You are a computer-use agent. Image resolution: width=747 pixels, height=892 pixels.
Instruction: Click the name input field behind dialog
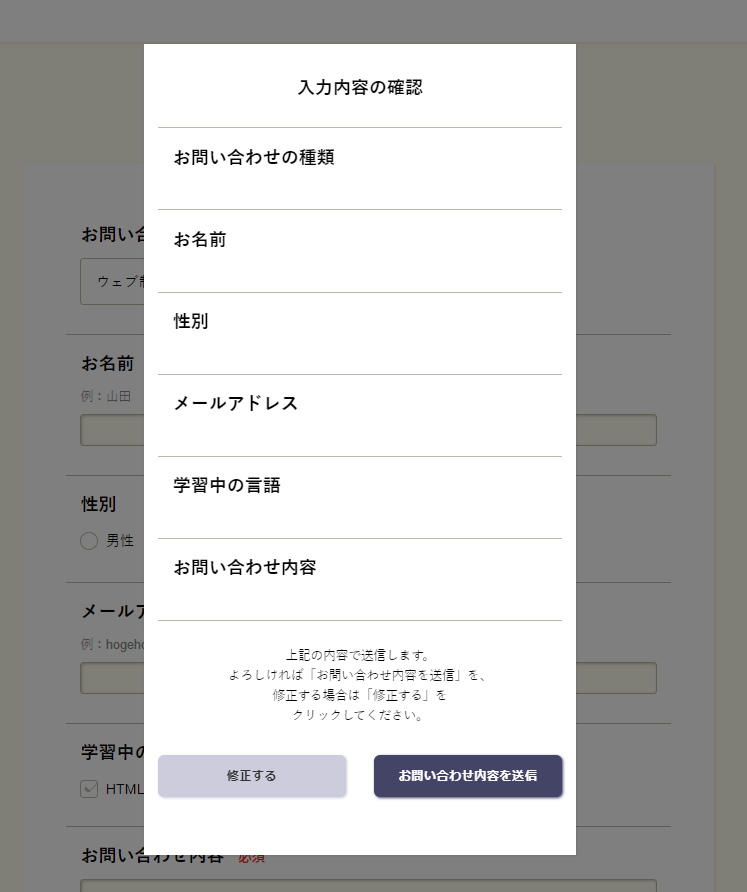click(112, 430)
